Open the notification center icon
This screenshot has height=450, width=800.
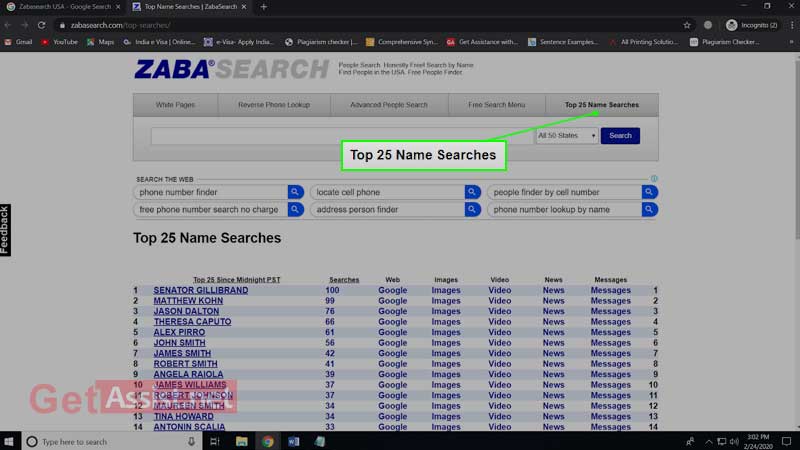pos(786,441)
